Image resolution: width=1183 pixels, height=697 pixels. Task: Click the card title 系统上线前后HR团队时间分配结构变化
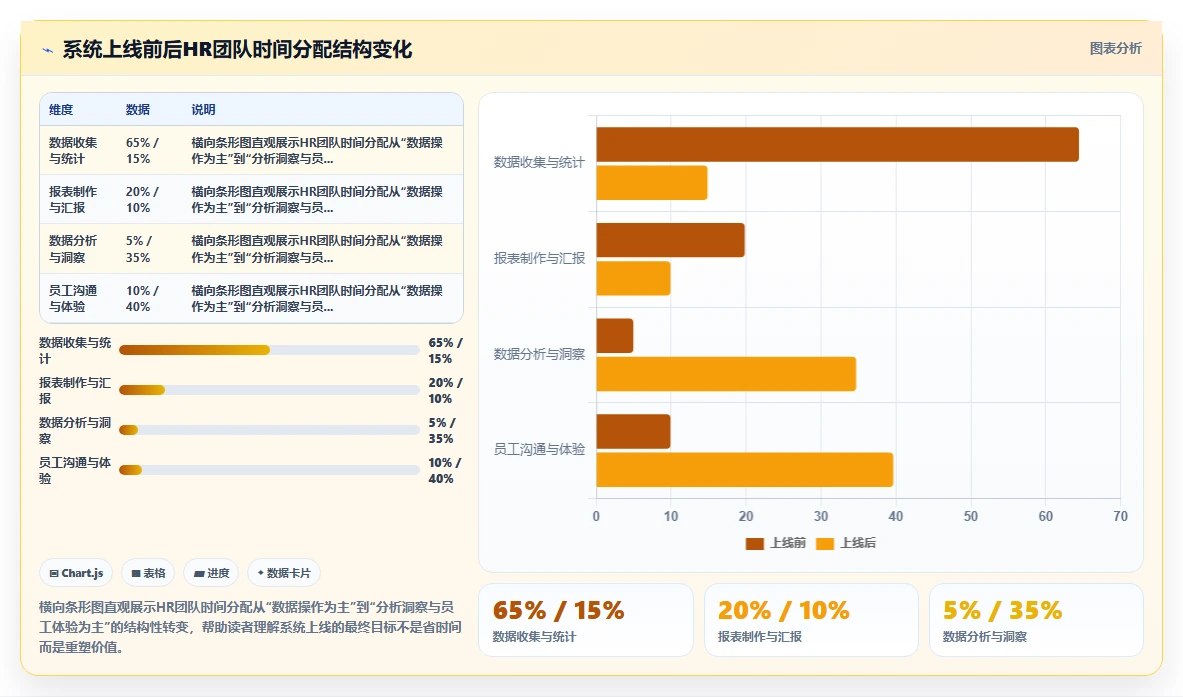[x=237, y=50]
